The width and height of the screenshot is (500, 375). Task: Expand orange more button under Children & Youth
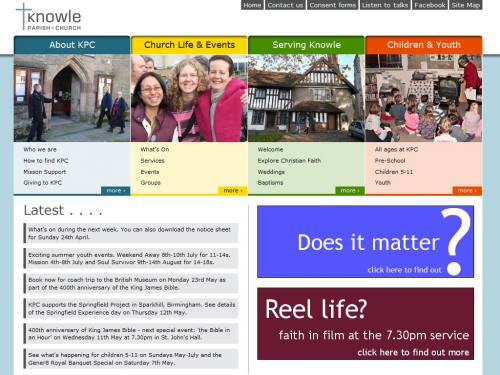coord(467,190)
